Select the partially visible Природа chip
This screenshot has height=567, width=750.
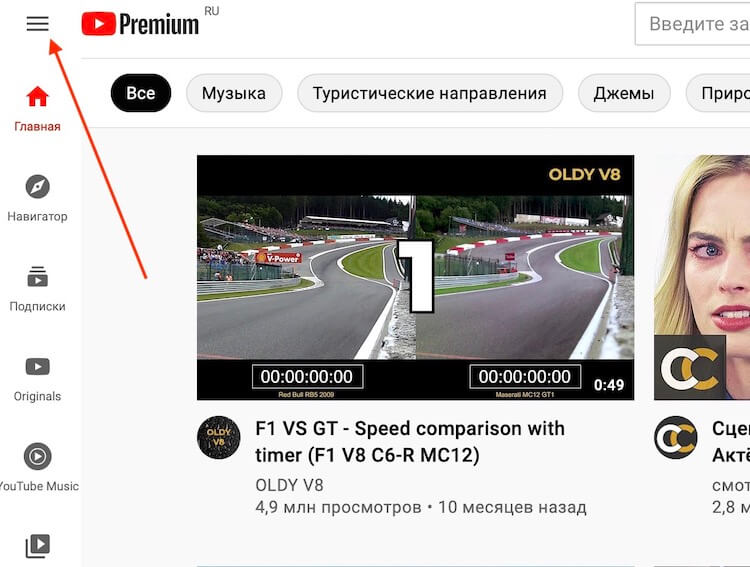pos(718,93)
